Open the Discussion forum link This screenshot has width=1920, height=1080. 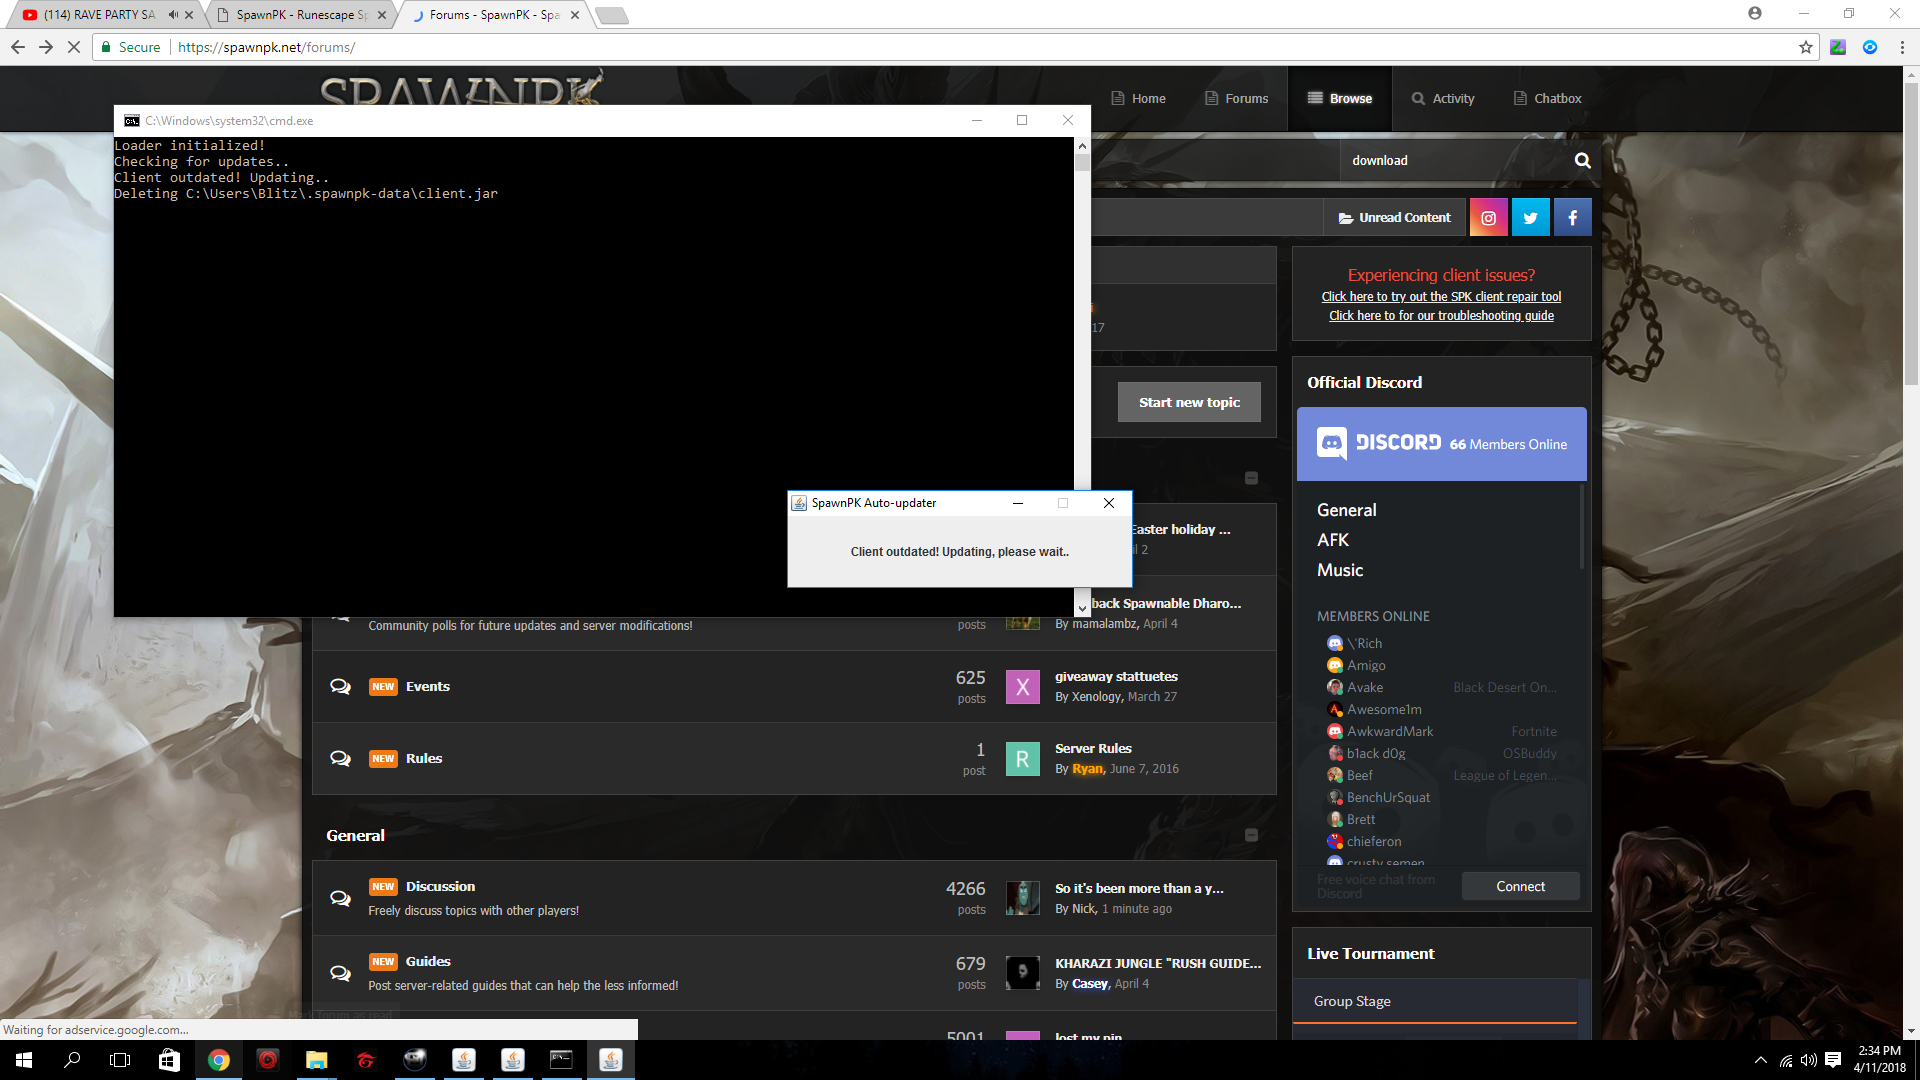click(x=440, y=886)
